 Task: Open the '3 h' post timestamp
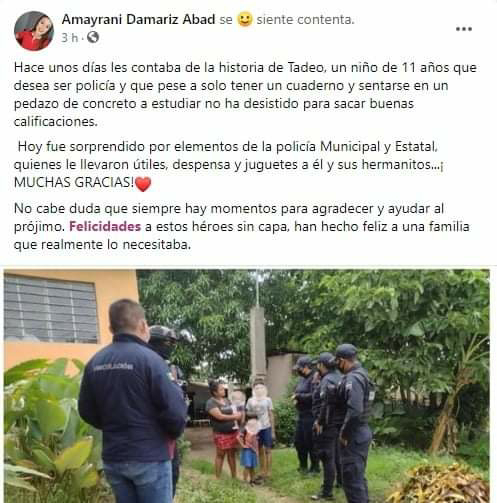coord(69,38)
